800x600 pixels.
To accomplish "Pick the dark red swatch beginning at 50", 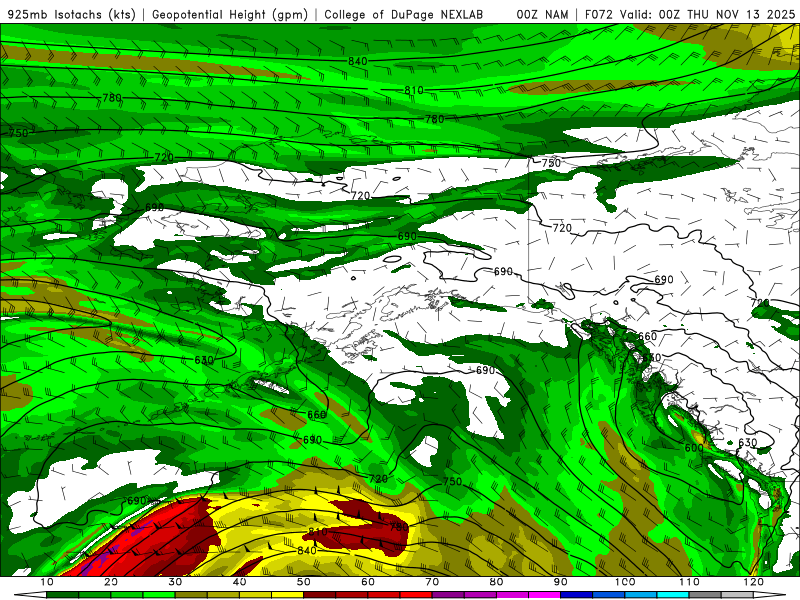I will coord(319,595).
